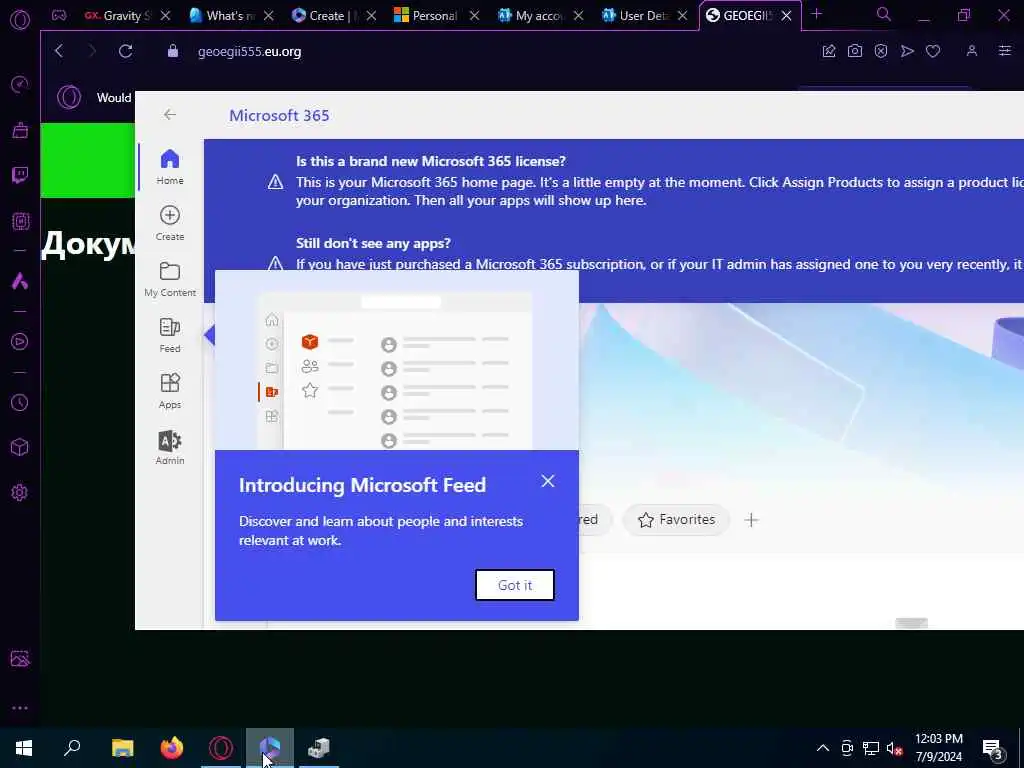1024x768 pixels.
Task: Open Home in Microsoft 365 sidebar
Action: point(170,167)
